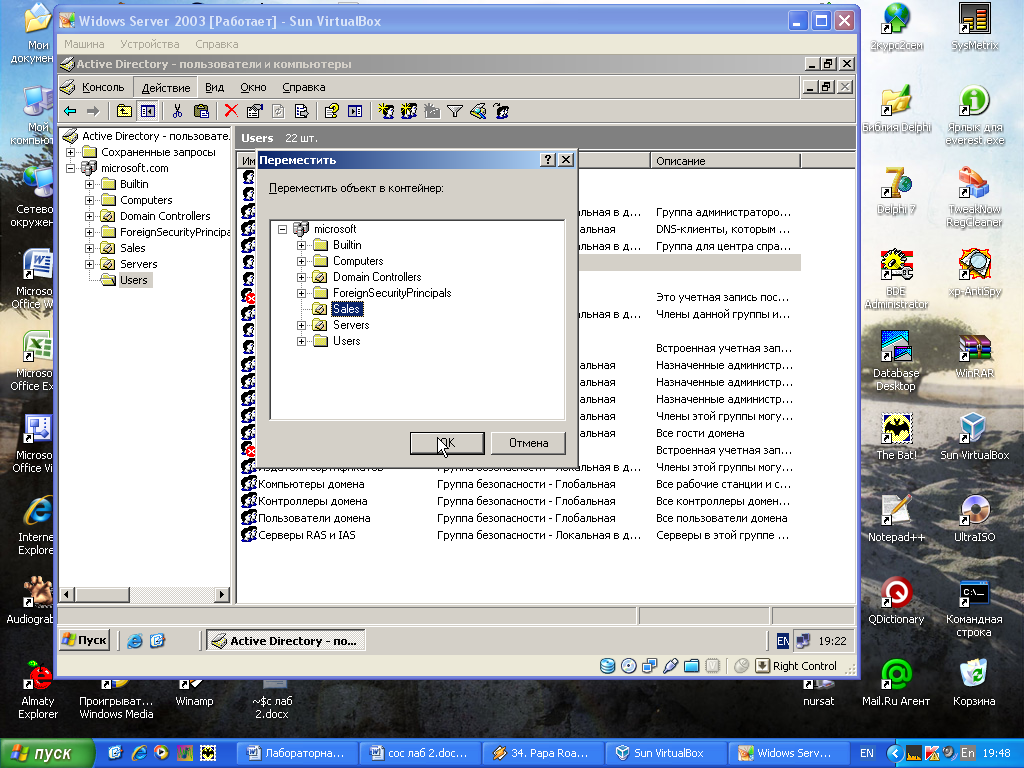Open the UltraISO desktop shortcut

tap(974, 518)
